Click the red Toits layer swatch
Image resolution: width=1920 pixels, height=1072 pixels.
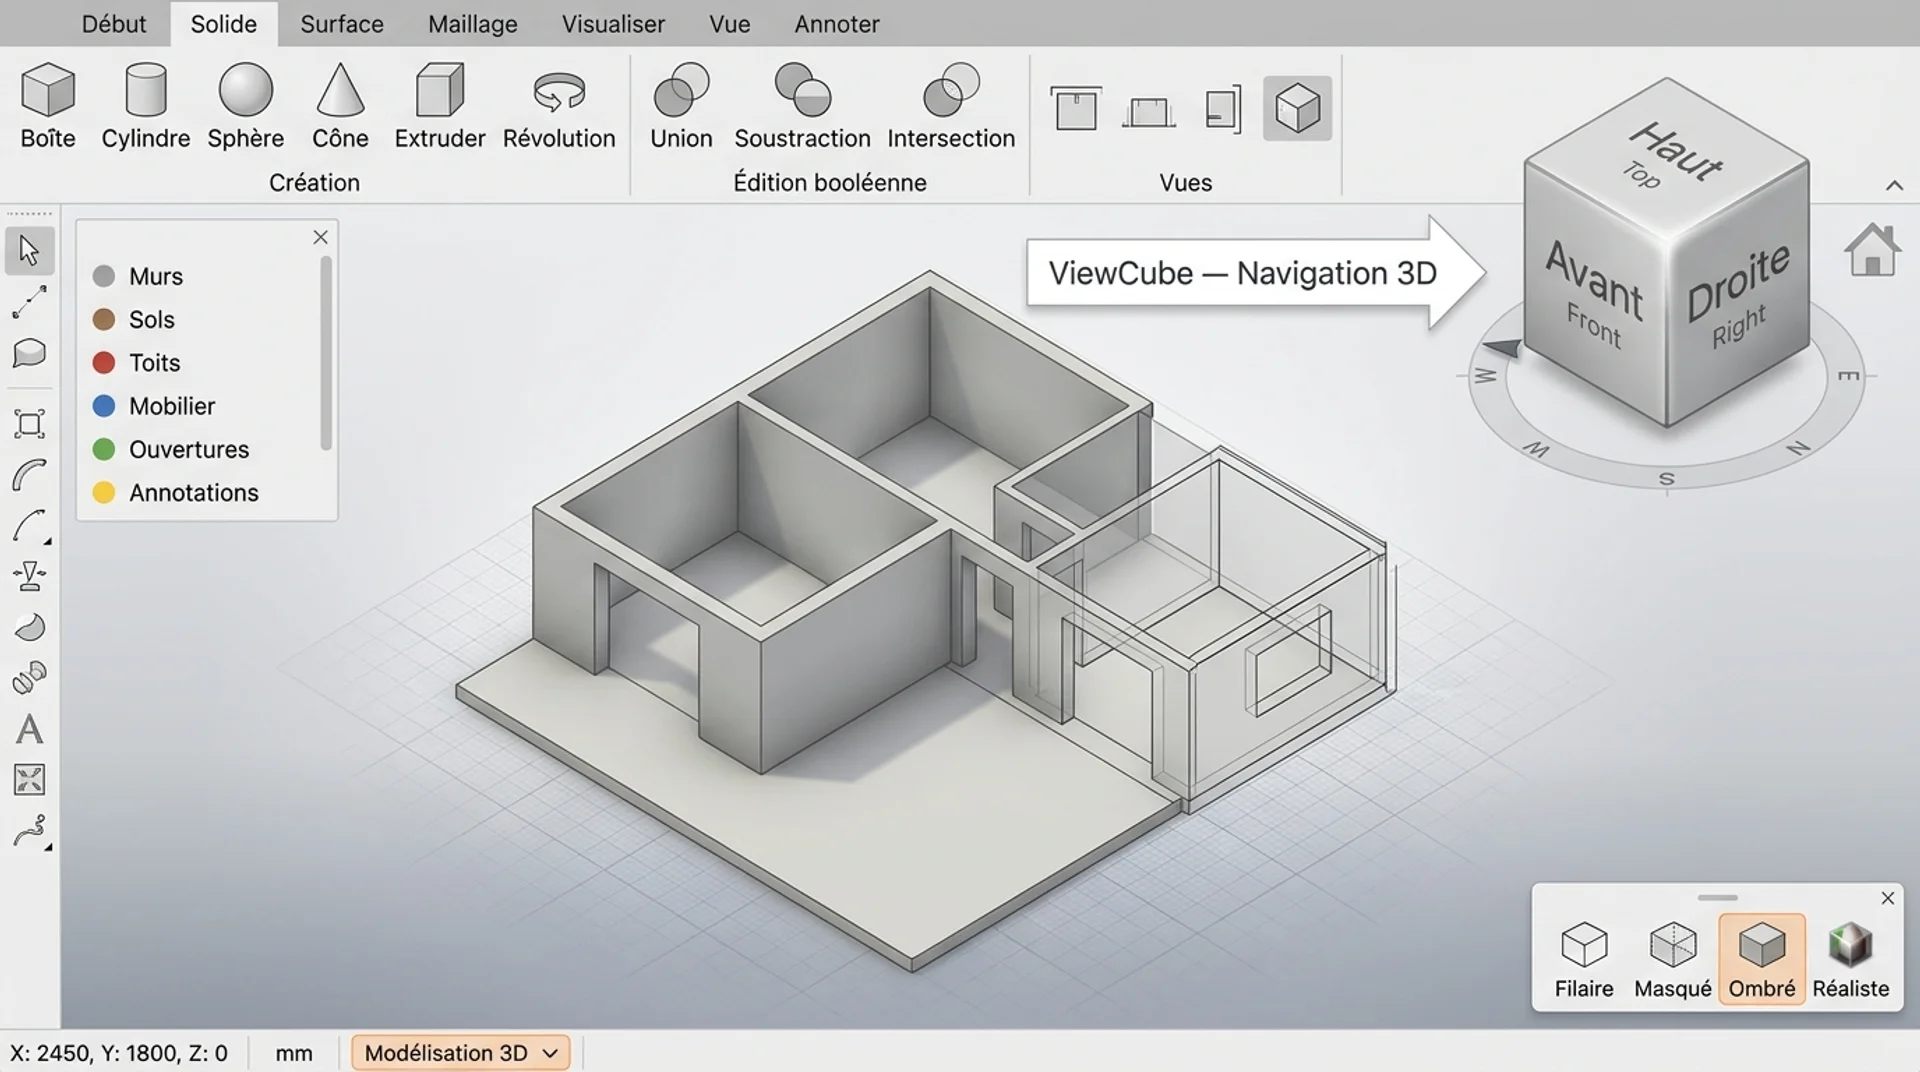104,362
